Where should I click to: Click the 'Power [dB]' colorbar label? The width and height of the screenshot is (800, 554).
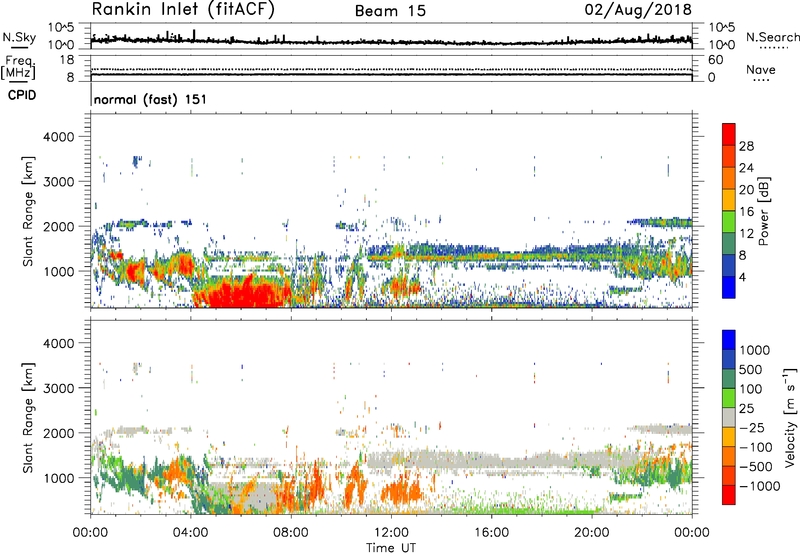coord(763,211)
